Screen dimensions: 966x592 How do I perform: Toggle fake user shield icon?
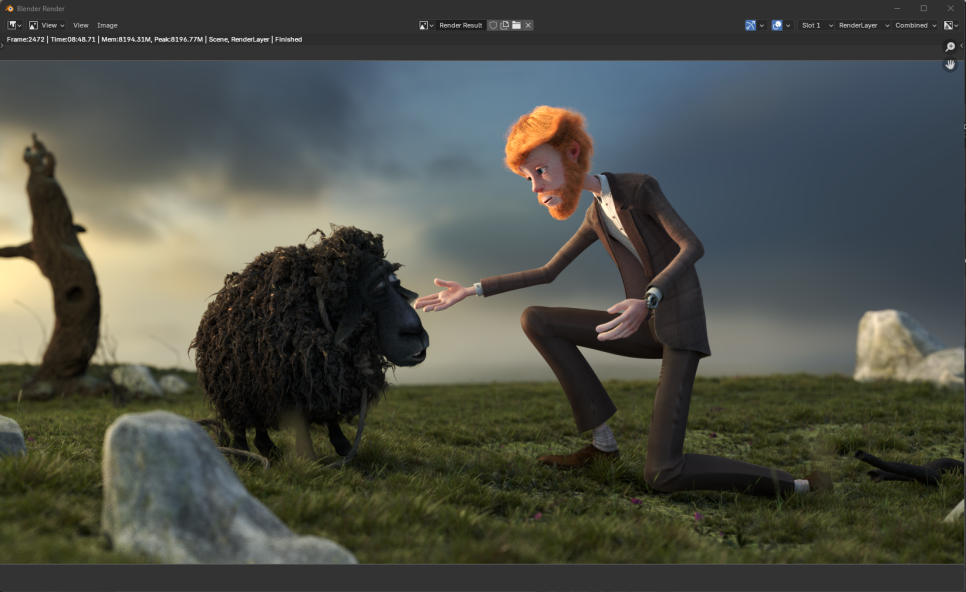[493, 25]
